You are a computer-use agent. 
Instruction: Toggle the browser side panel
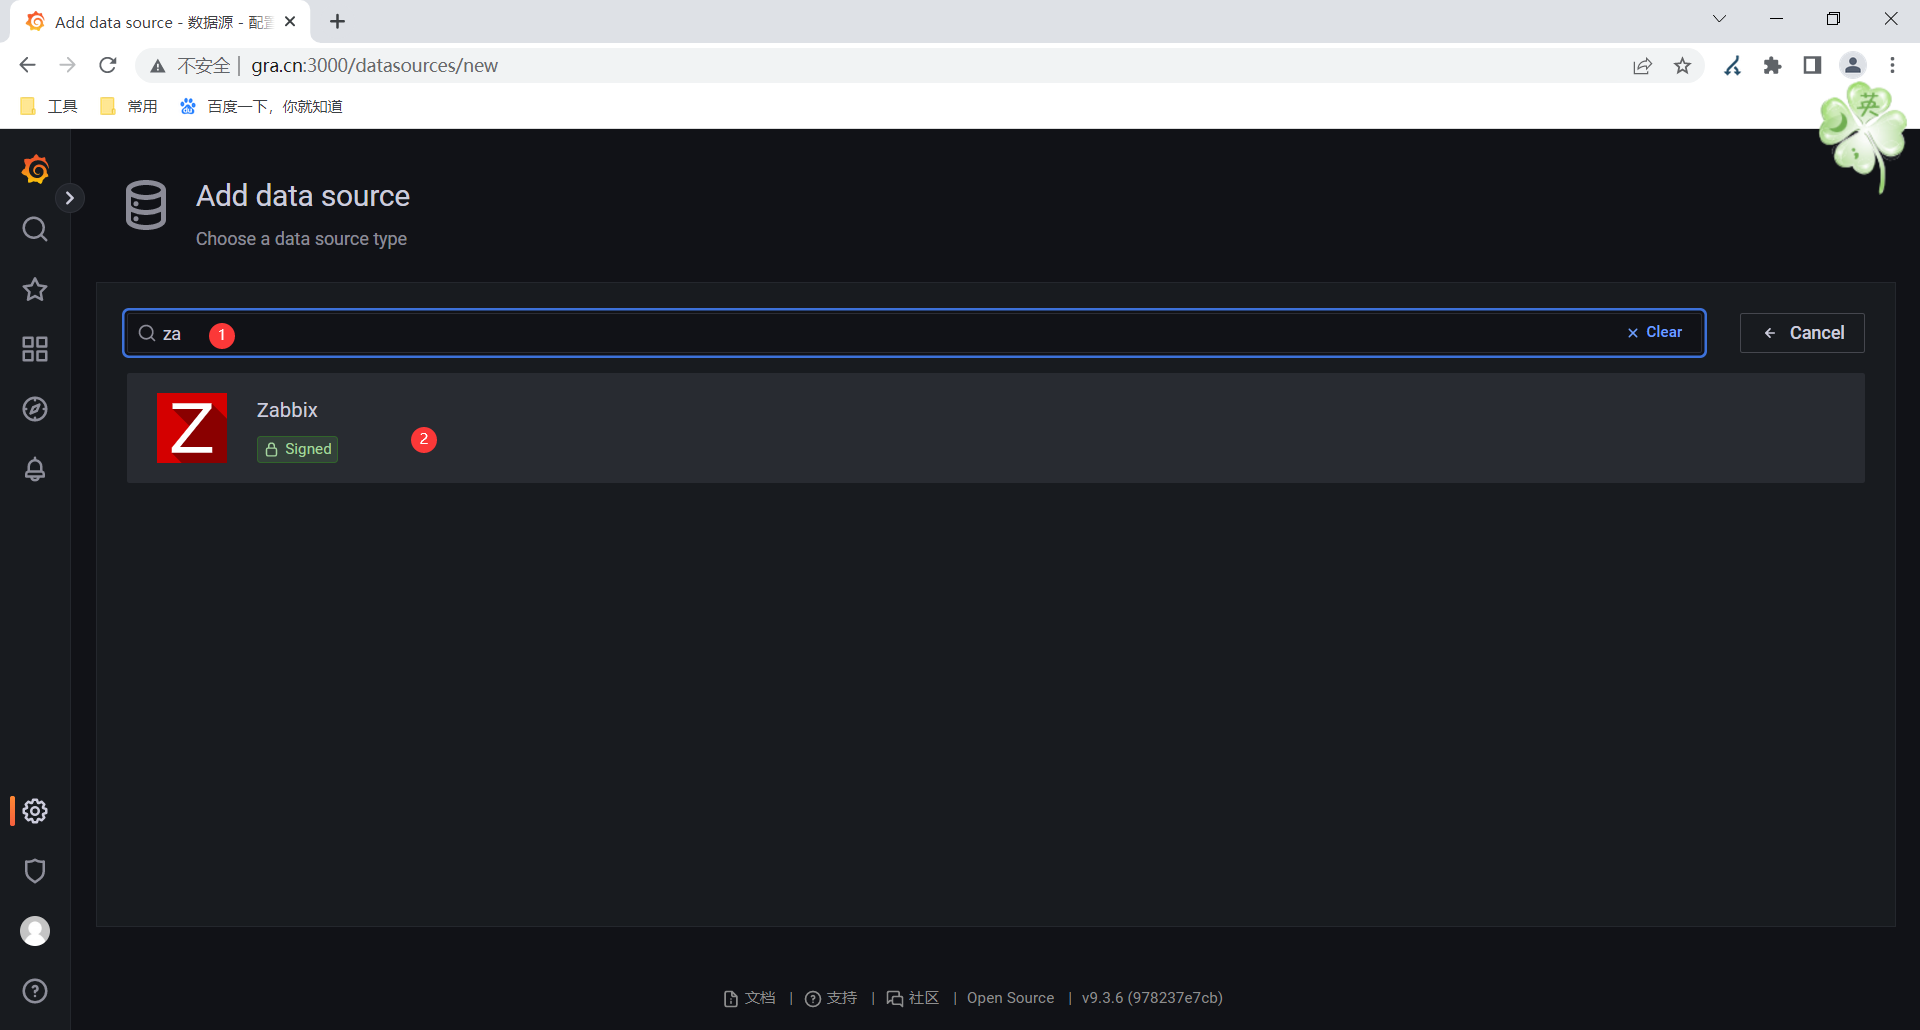(x=1812, y=65)
